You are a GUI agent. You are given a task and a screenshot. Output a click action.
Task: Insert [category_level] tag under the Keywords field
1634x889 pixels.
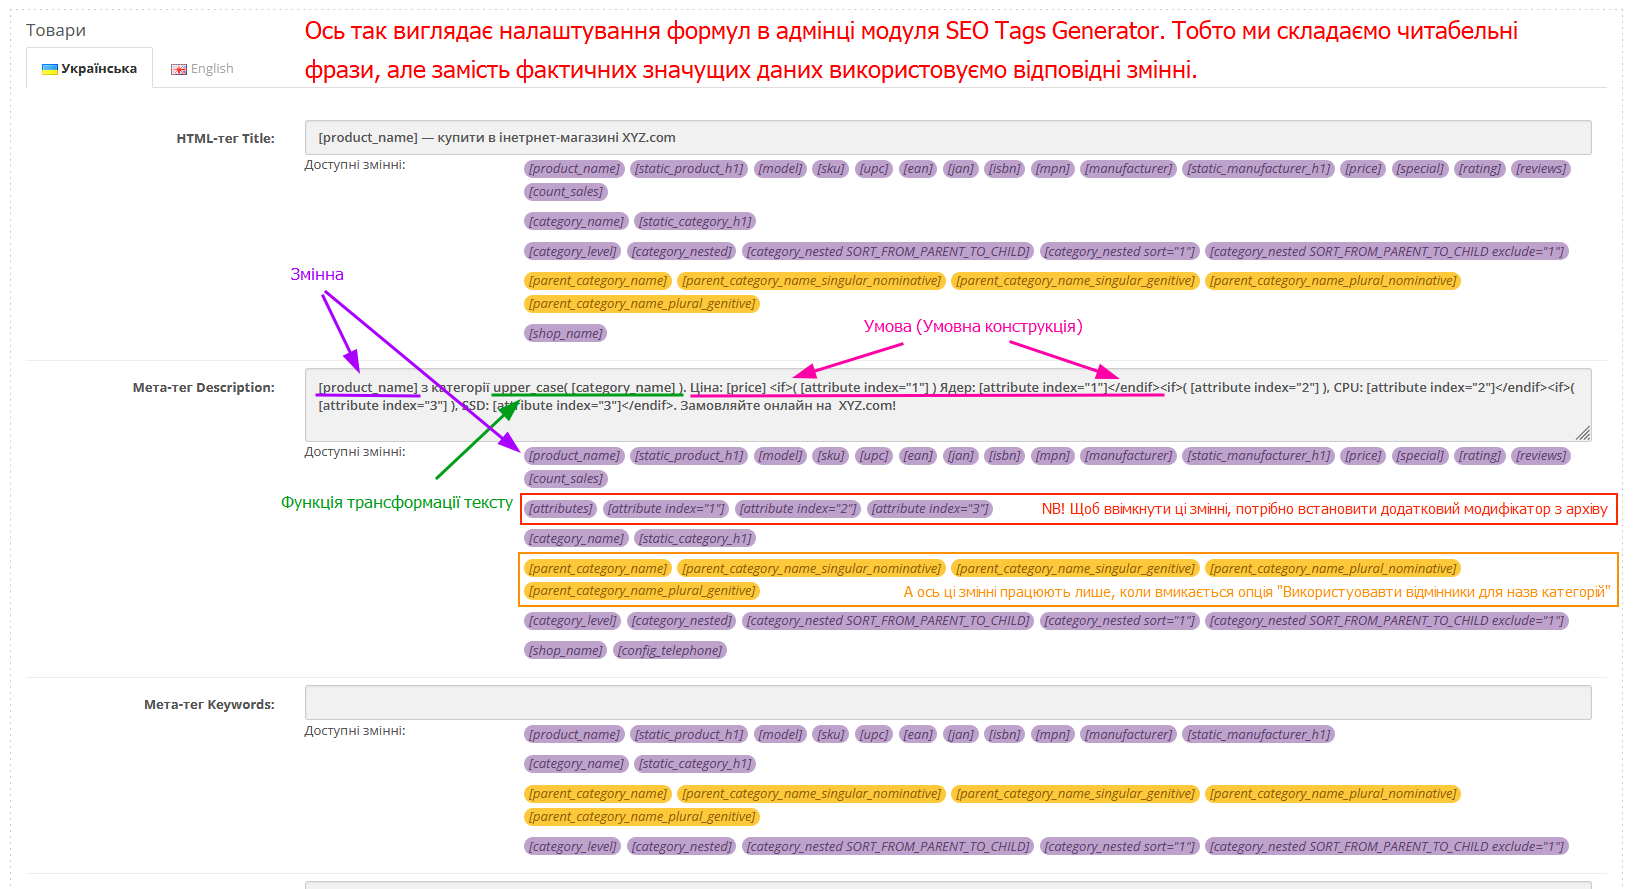pyautogui.click(x=573, y=847)
